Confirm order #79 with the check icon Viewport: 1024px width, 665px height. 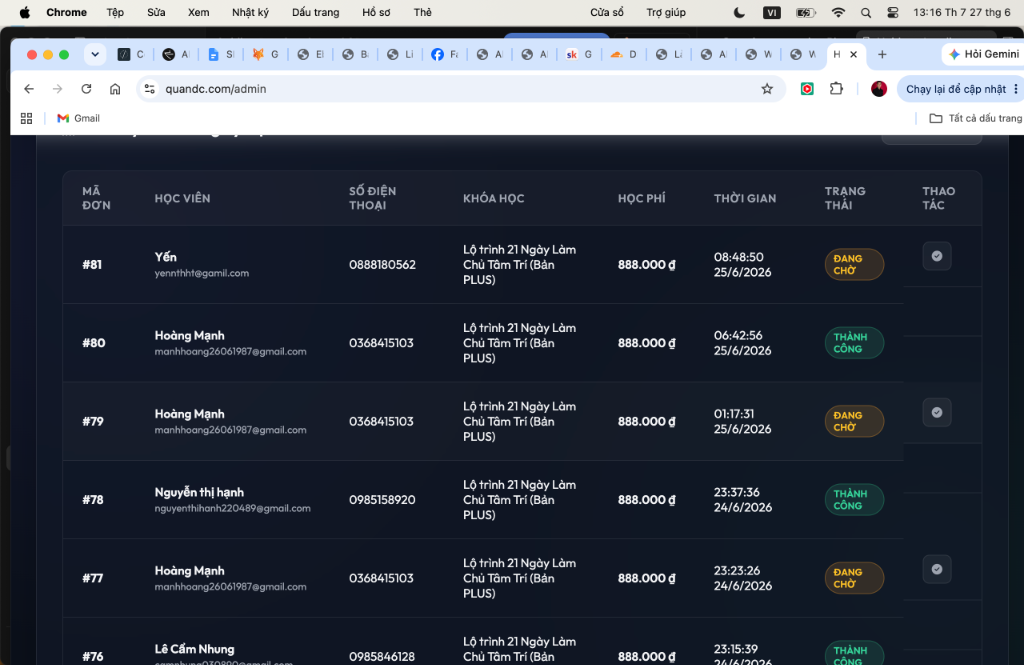click(x=936, y=413)
